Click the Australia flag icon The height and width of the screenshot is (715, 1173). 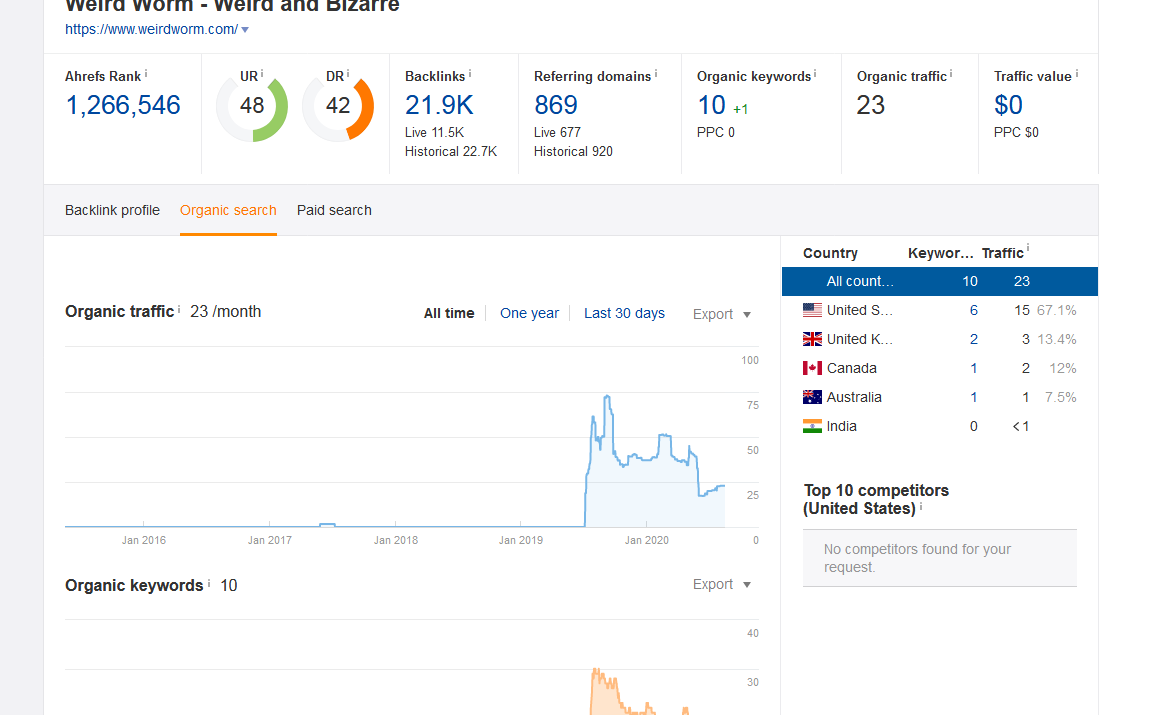pyautogui.click(x=812, y=397)
